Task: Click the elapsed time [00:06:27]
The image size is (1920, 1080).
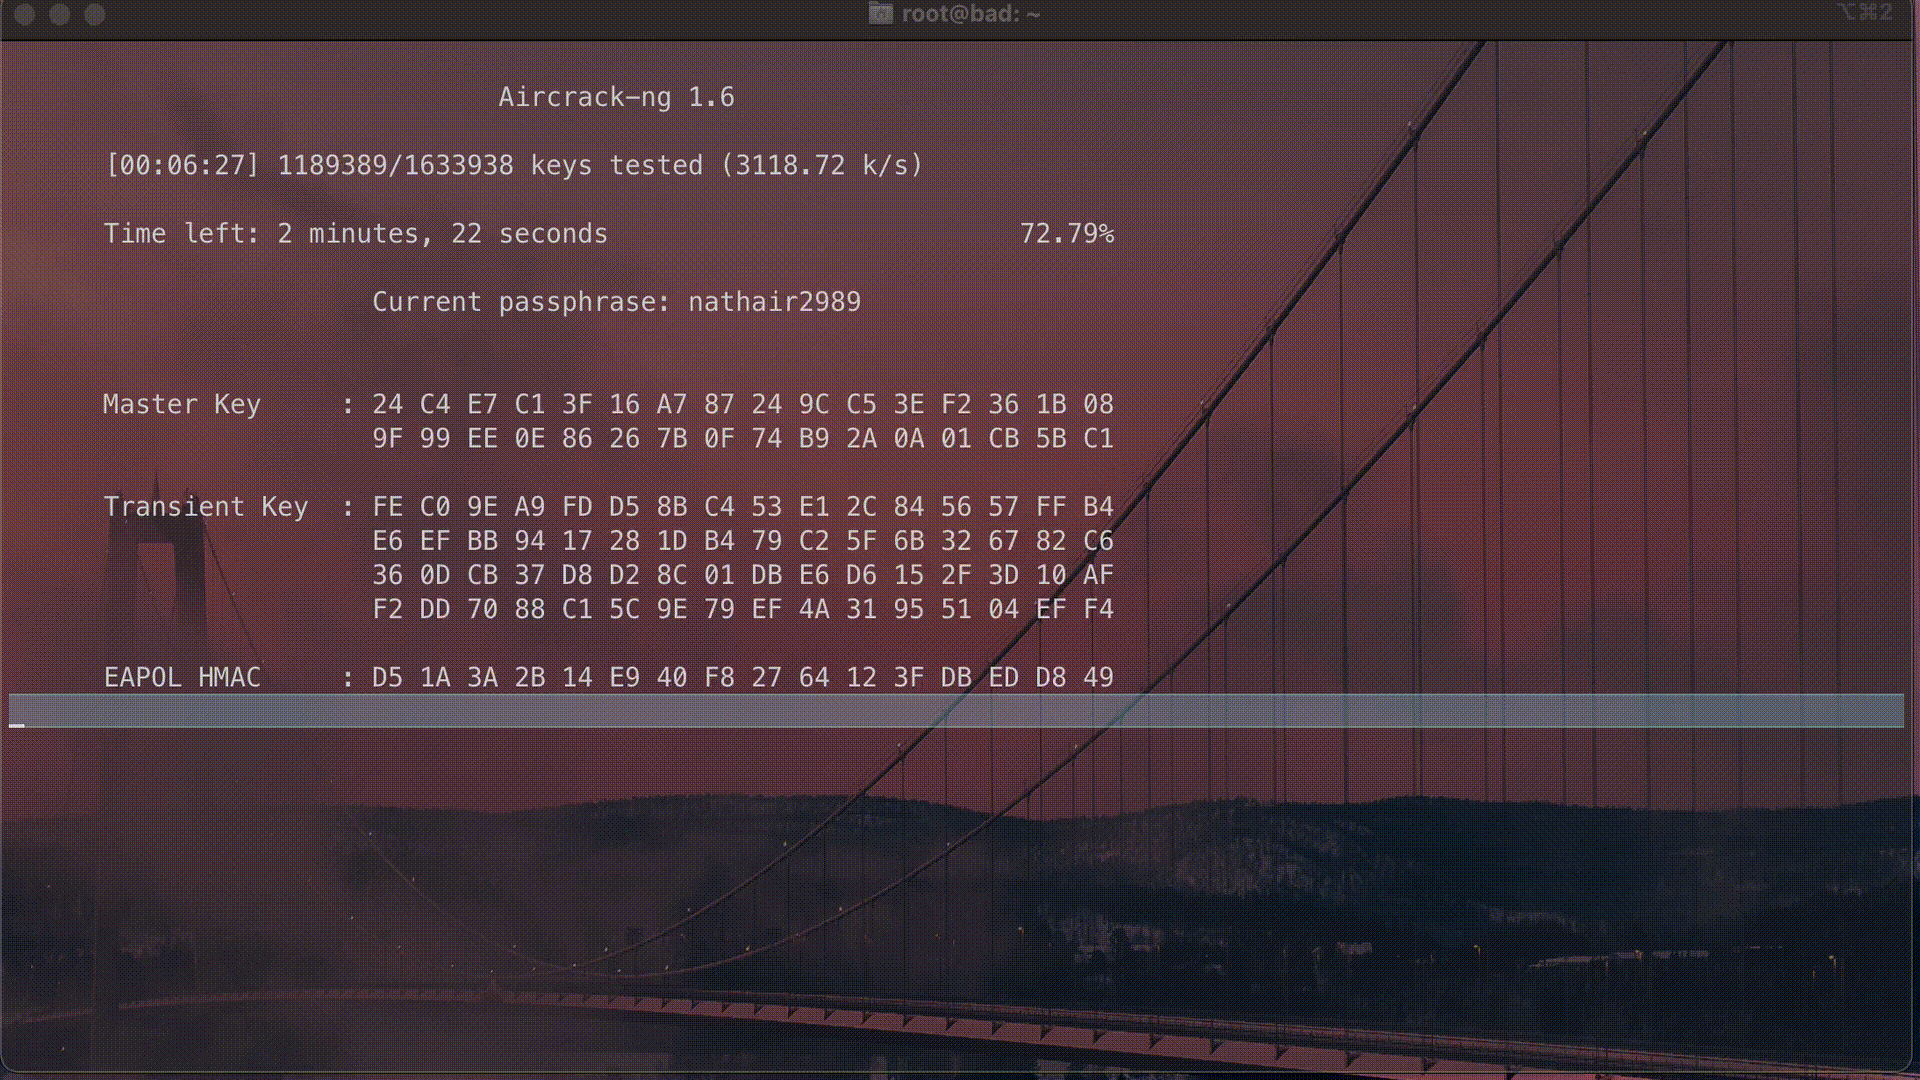Action: coord(182,165)
